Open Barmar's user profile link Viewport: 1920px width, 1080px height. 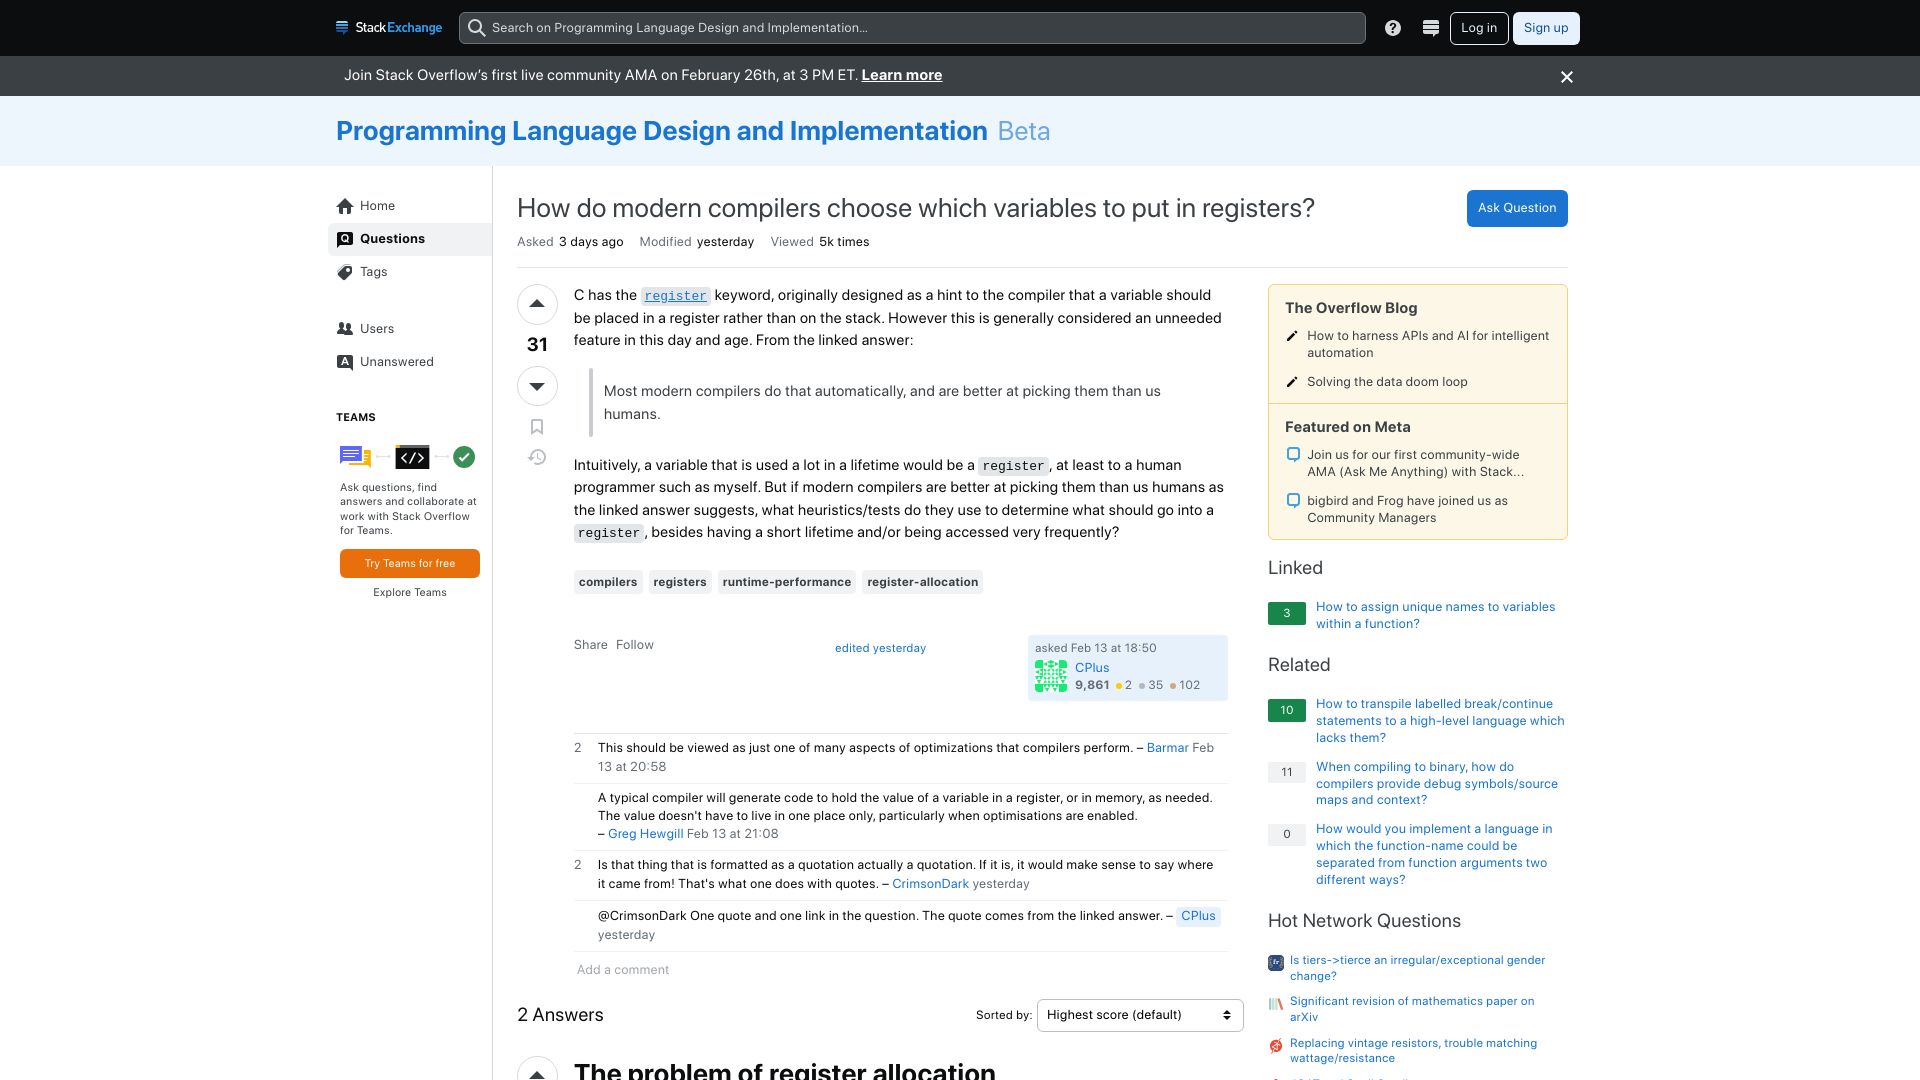(x=1167, y=748)
